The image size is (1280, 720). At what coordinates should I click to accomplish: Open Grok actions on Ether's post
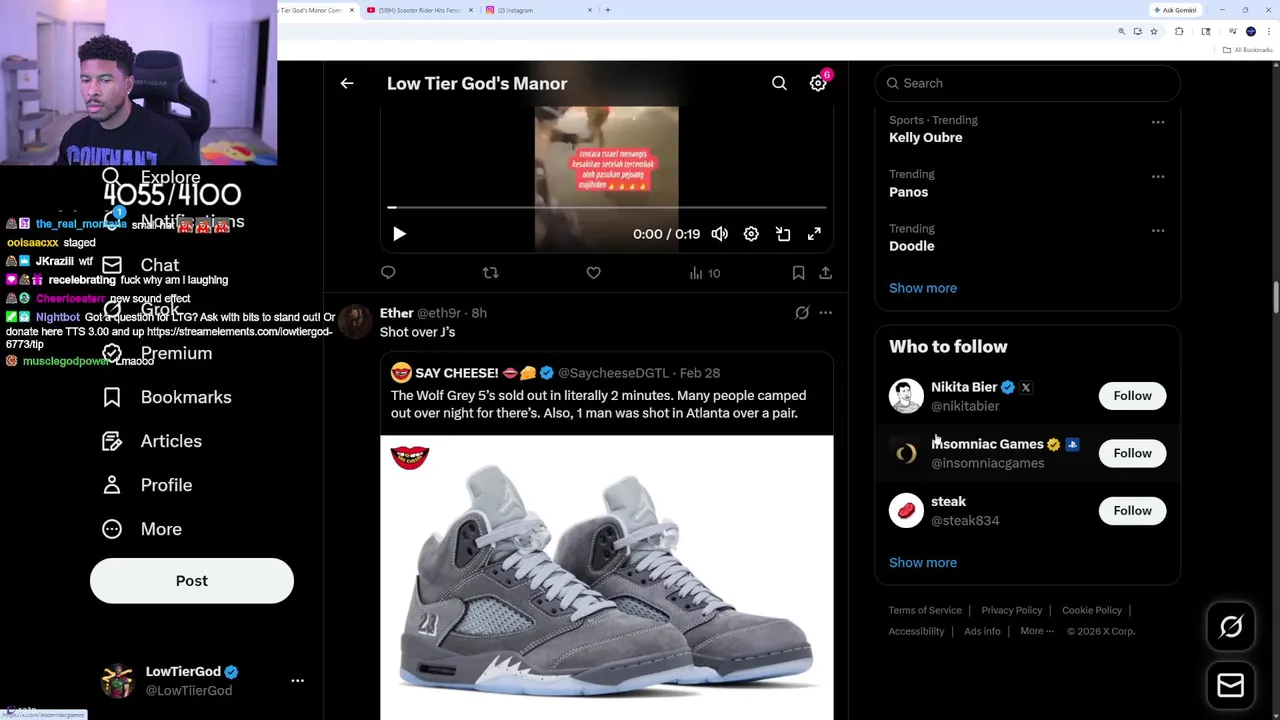[802, 313]
